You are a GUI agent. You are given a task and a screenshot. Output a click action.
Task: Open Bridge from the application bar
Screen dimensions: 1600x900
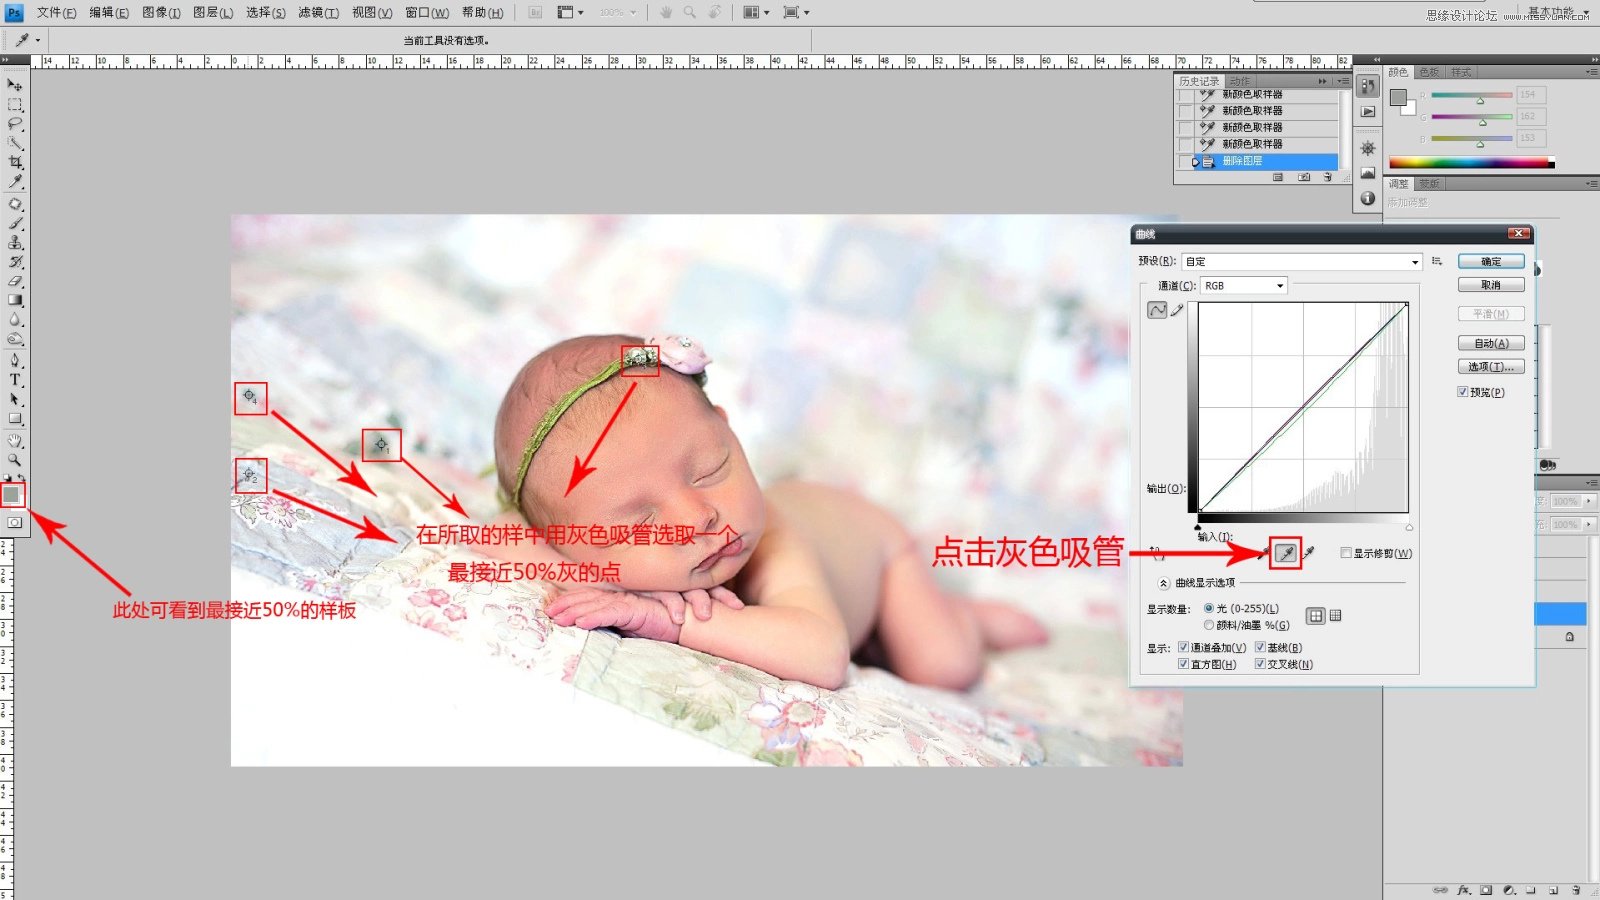tap(535, 12)
